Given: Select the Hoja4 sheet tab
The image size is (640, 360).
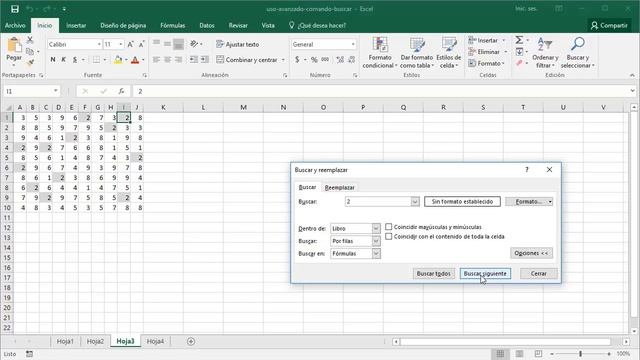Looking at the screenshot, I should [x=155, y=341].
